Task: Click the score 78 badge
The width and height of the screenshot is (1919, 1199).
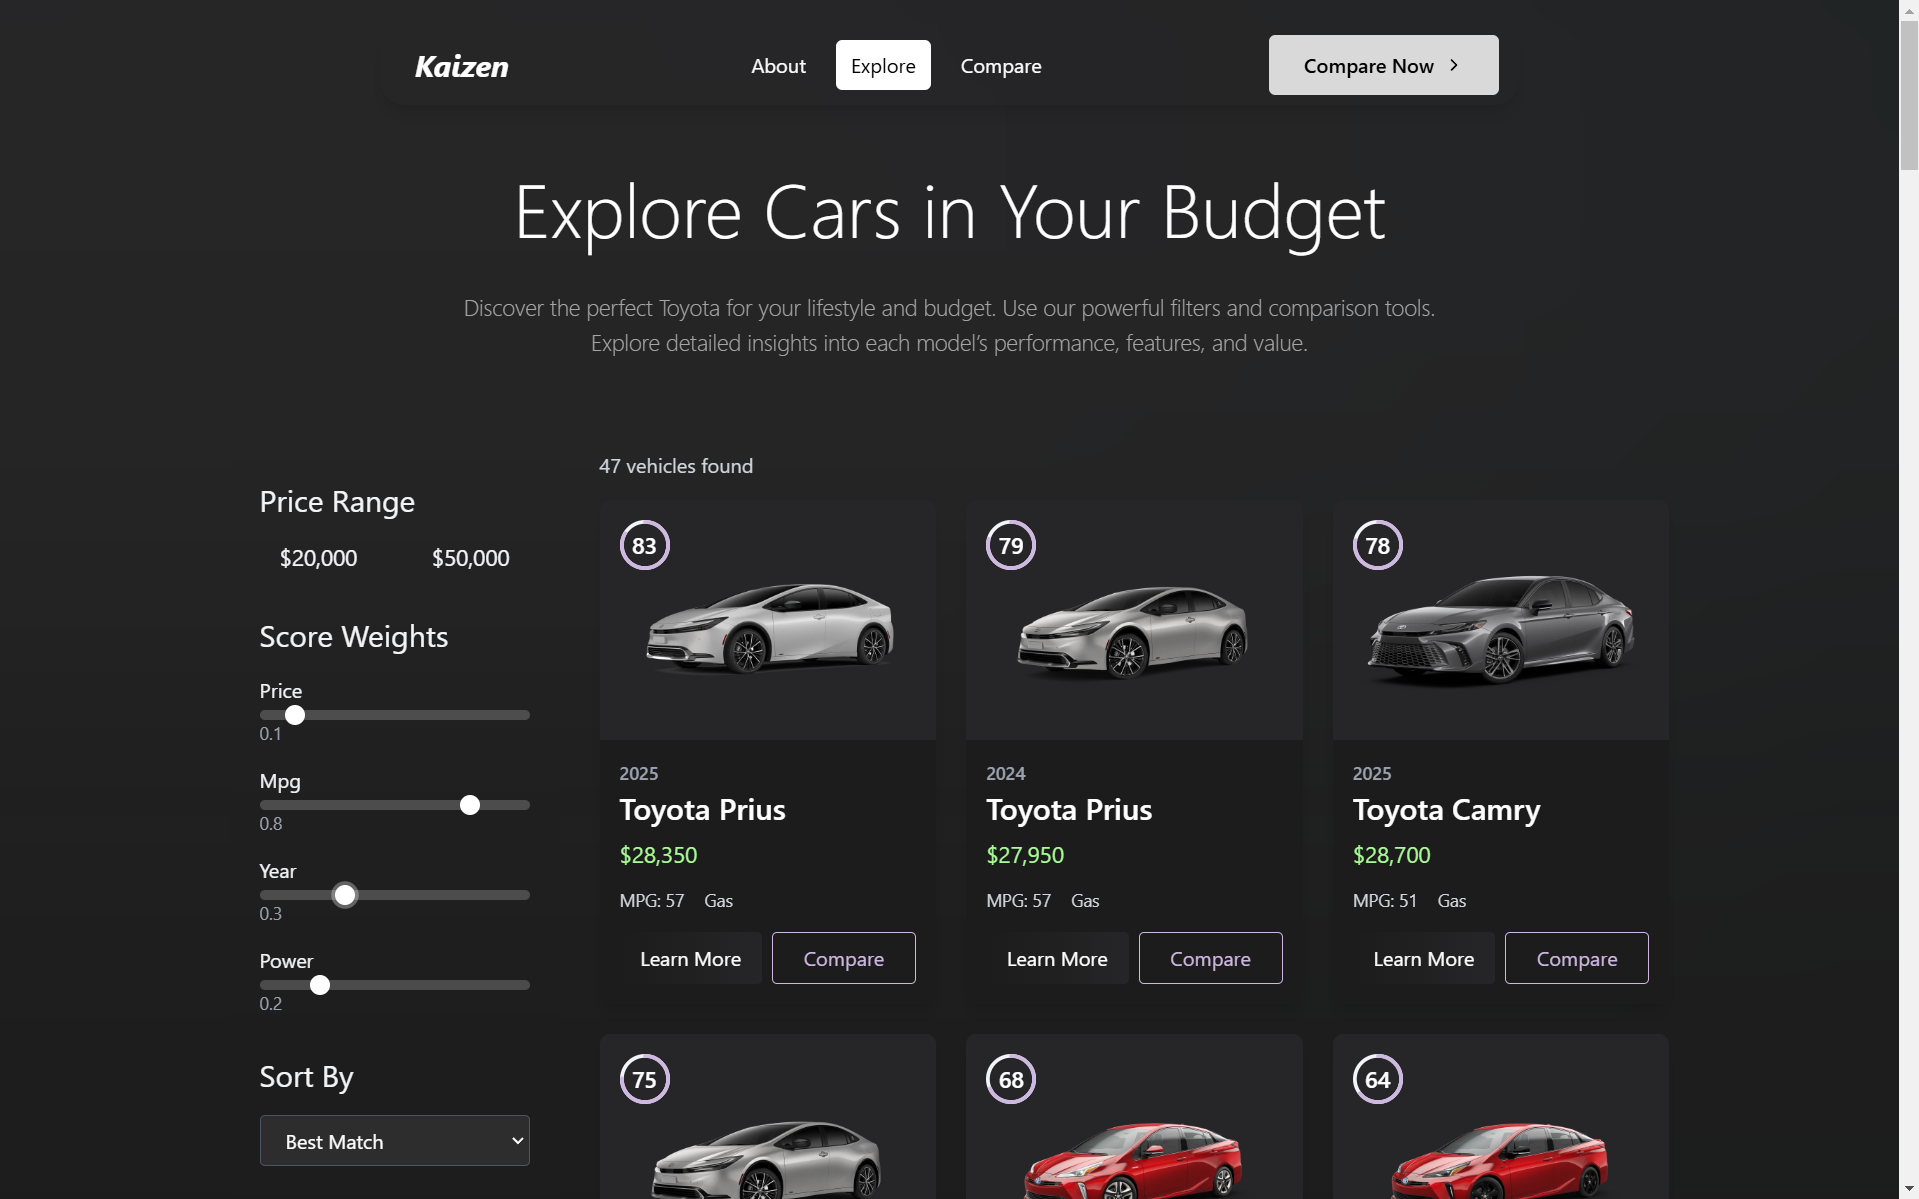Action: point(1378,546)
